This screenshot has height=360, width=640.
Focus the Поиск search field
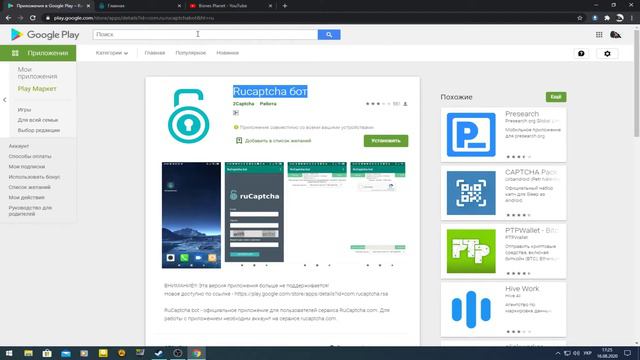(x=205, y=35)
